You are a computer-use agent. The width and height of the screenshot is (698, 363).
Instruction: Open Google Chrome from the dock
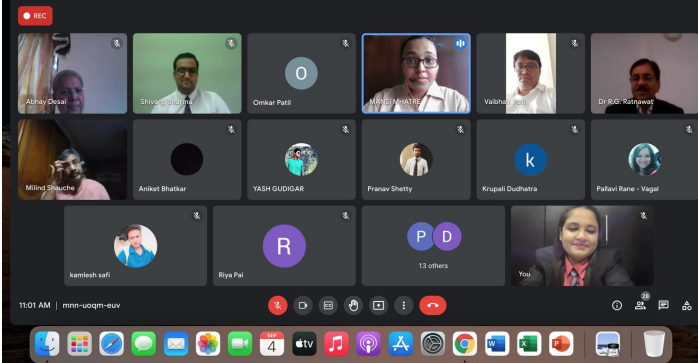pyautogui.click(x=465, y=344)
